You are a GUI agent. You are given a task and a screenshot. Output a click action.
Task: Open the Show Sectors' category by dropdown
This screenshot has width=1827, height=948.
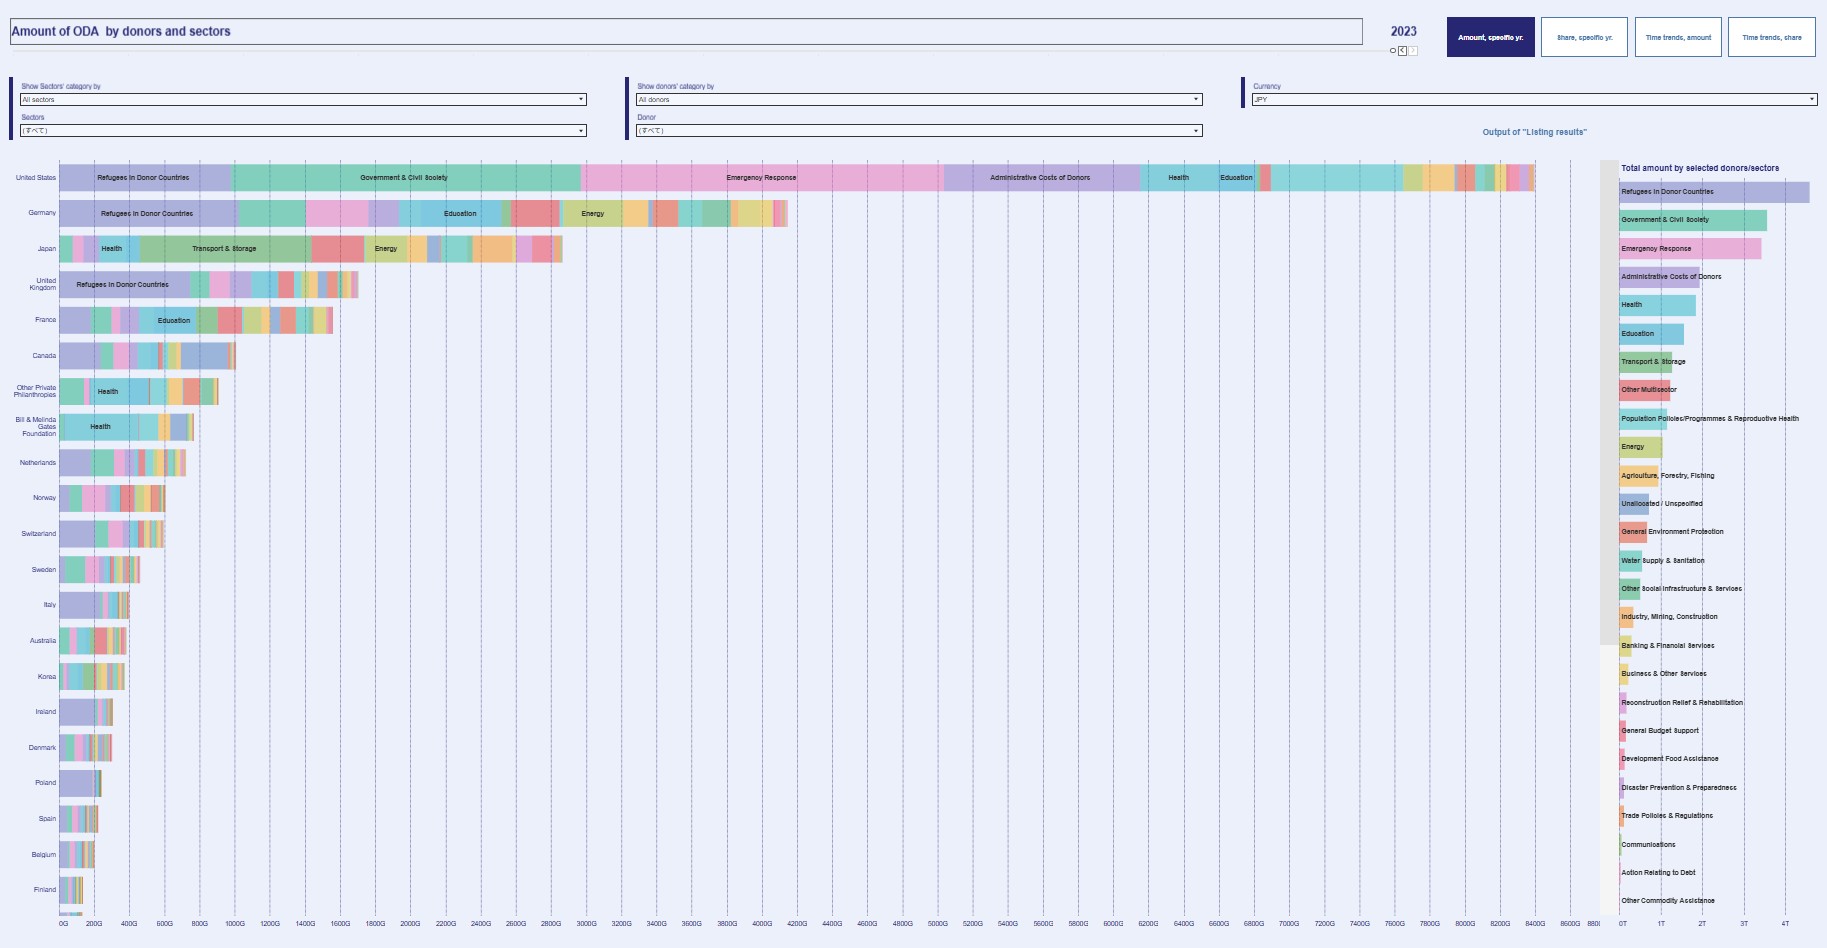coord(303,99)
